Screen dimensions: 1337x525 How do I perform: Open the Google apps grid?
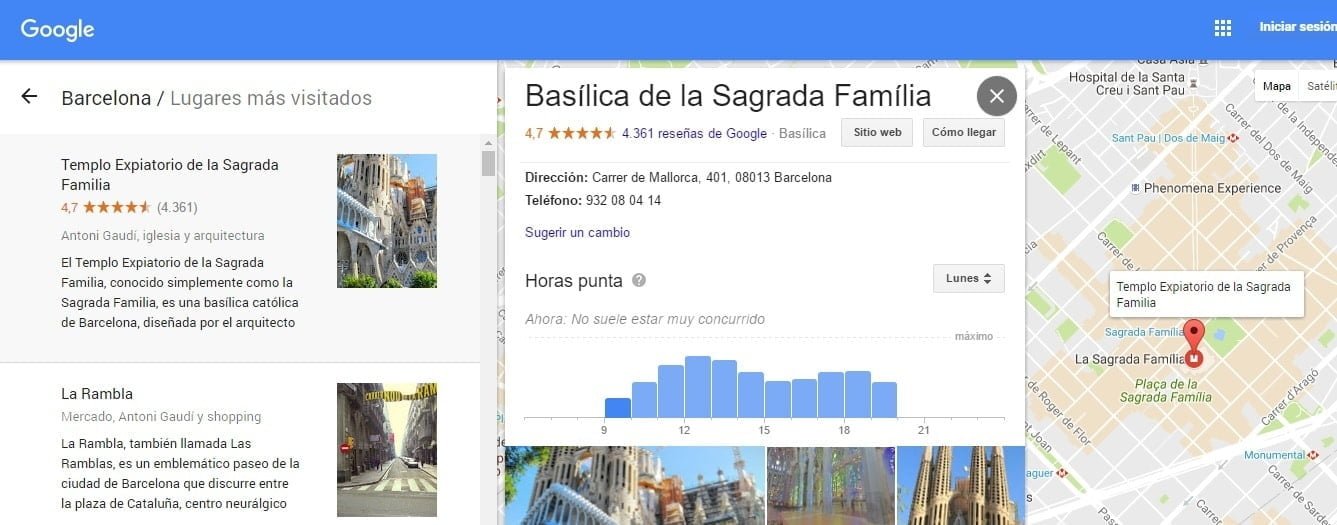coord(1222,28)
